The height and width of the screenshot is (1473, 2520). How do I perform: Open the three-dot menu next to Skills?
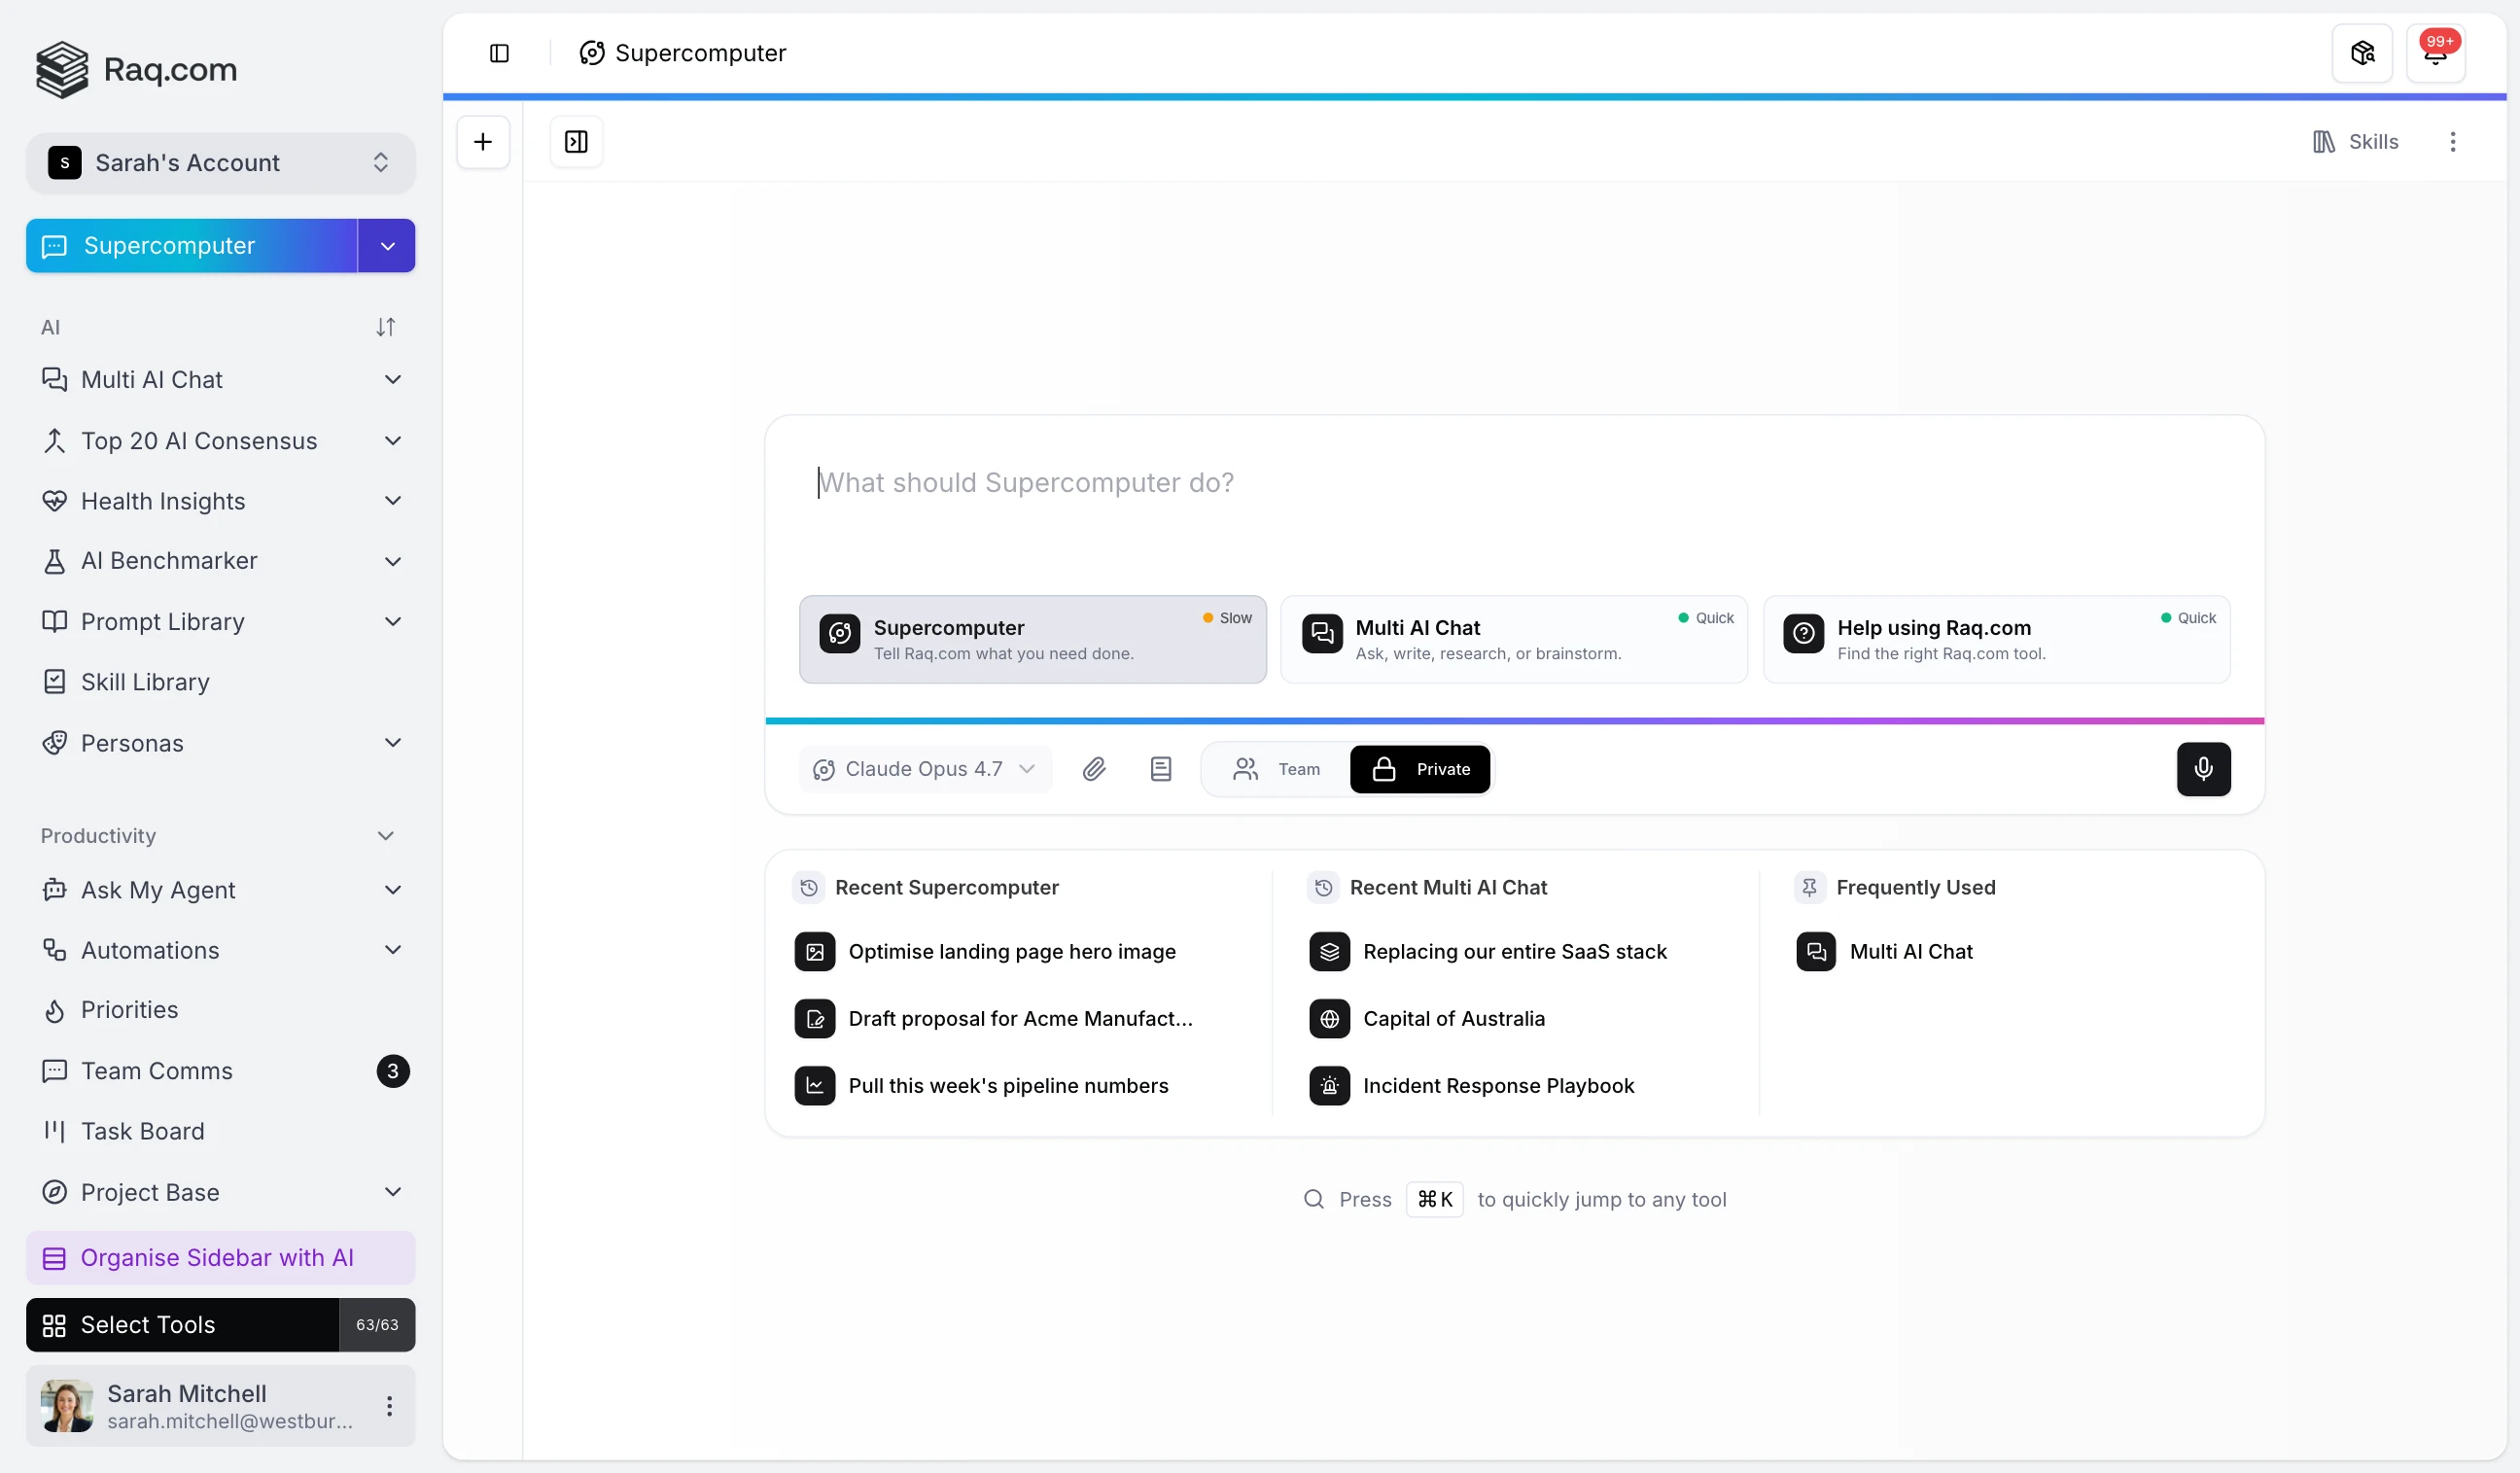coord(2452,142)
